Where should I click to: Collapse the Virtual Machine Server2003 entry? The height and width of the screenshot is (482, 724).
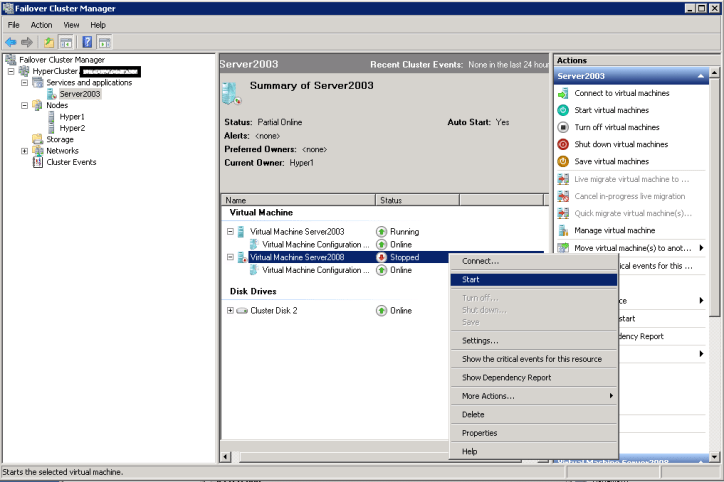pos(230,231)
